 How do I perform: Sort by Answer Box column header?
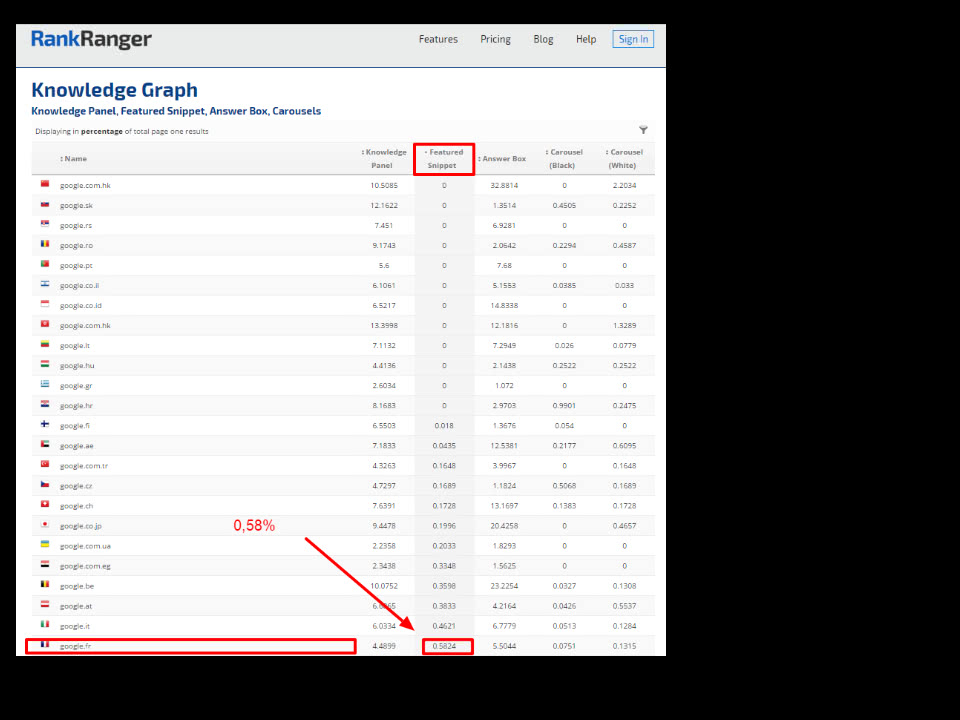point(502,159)
